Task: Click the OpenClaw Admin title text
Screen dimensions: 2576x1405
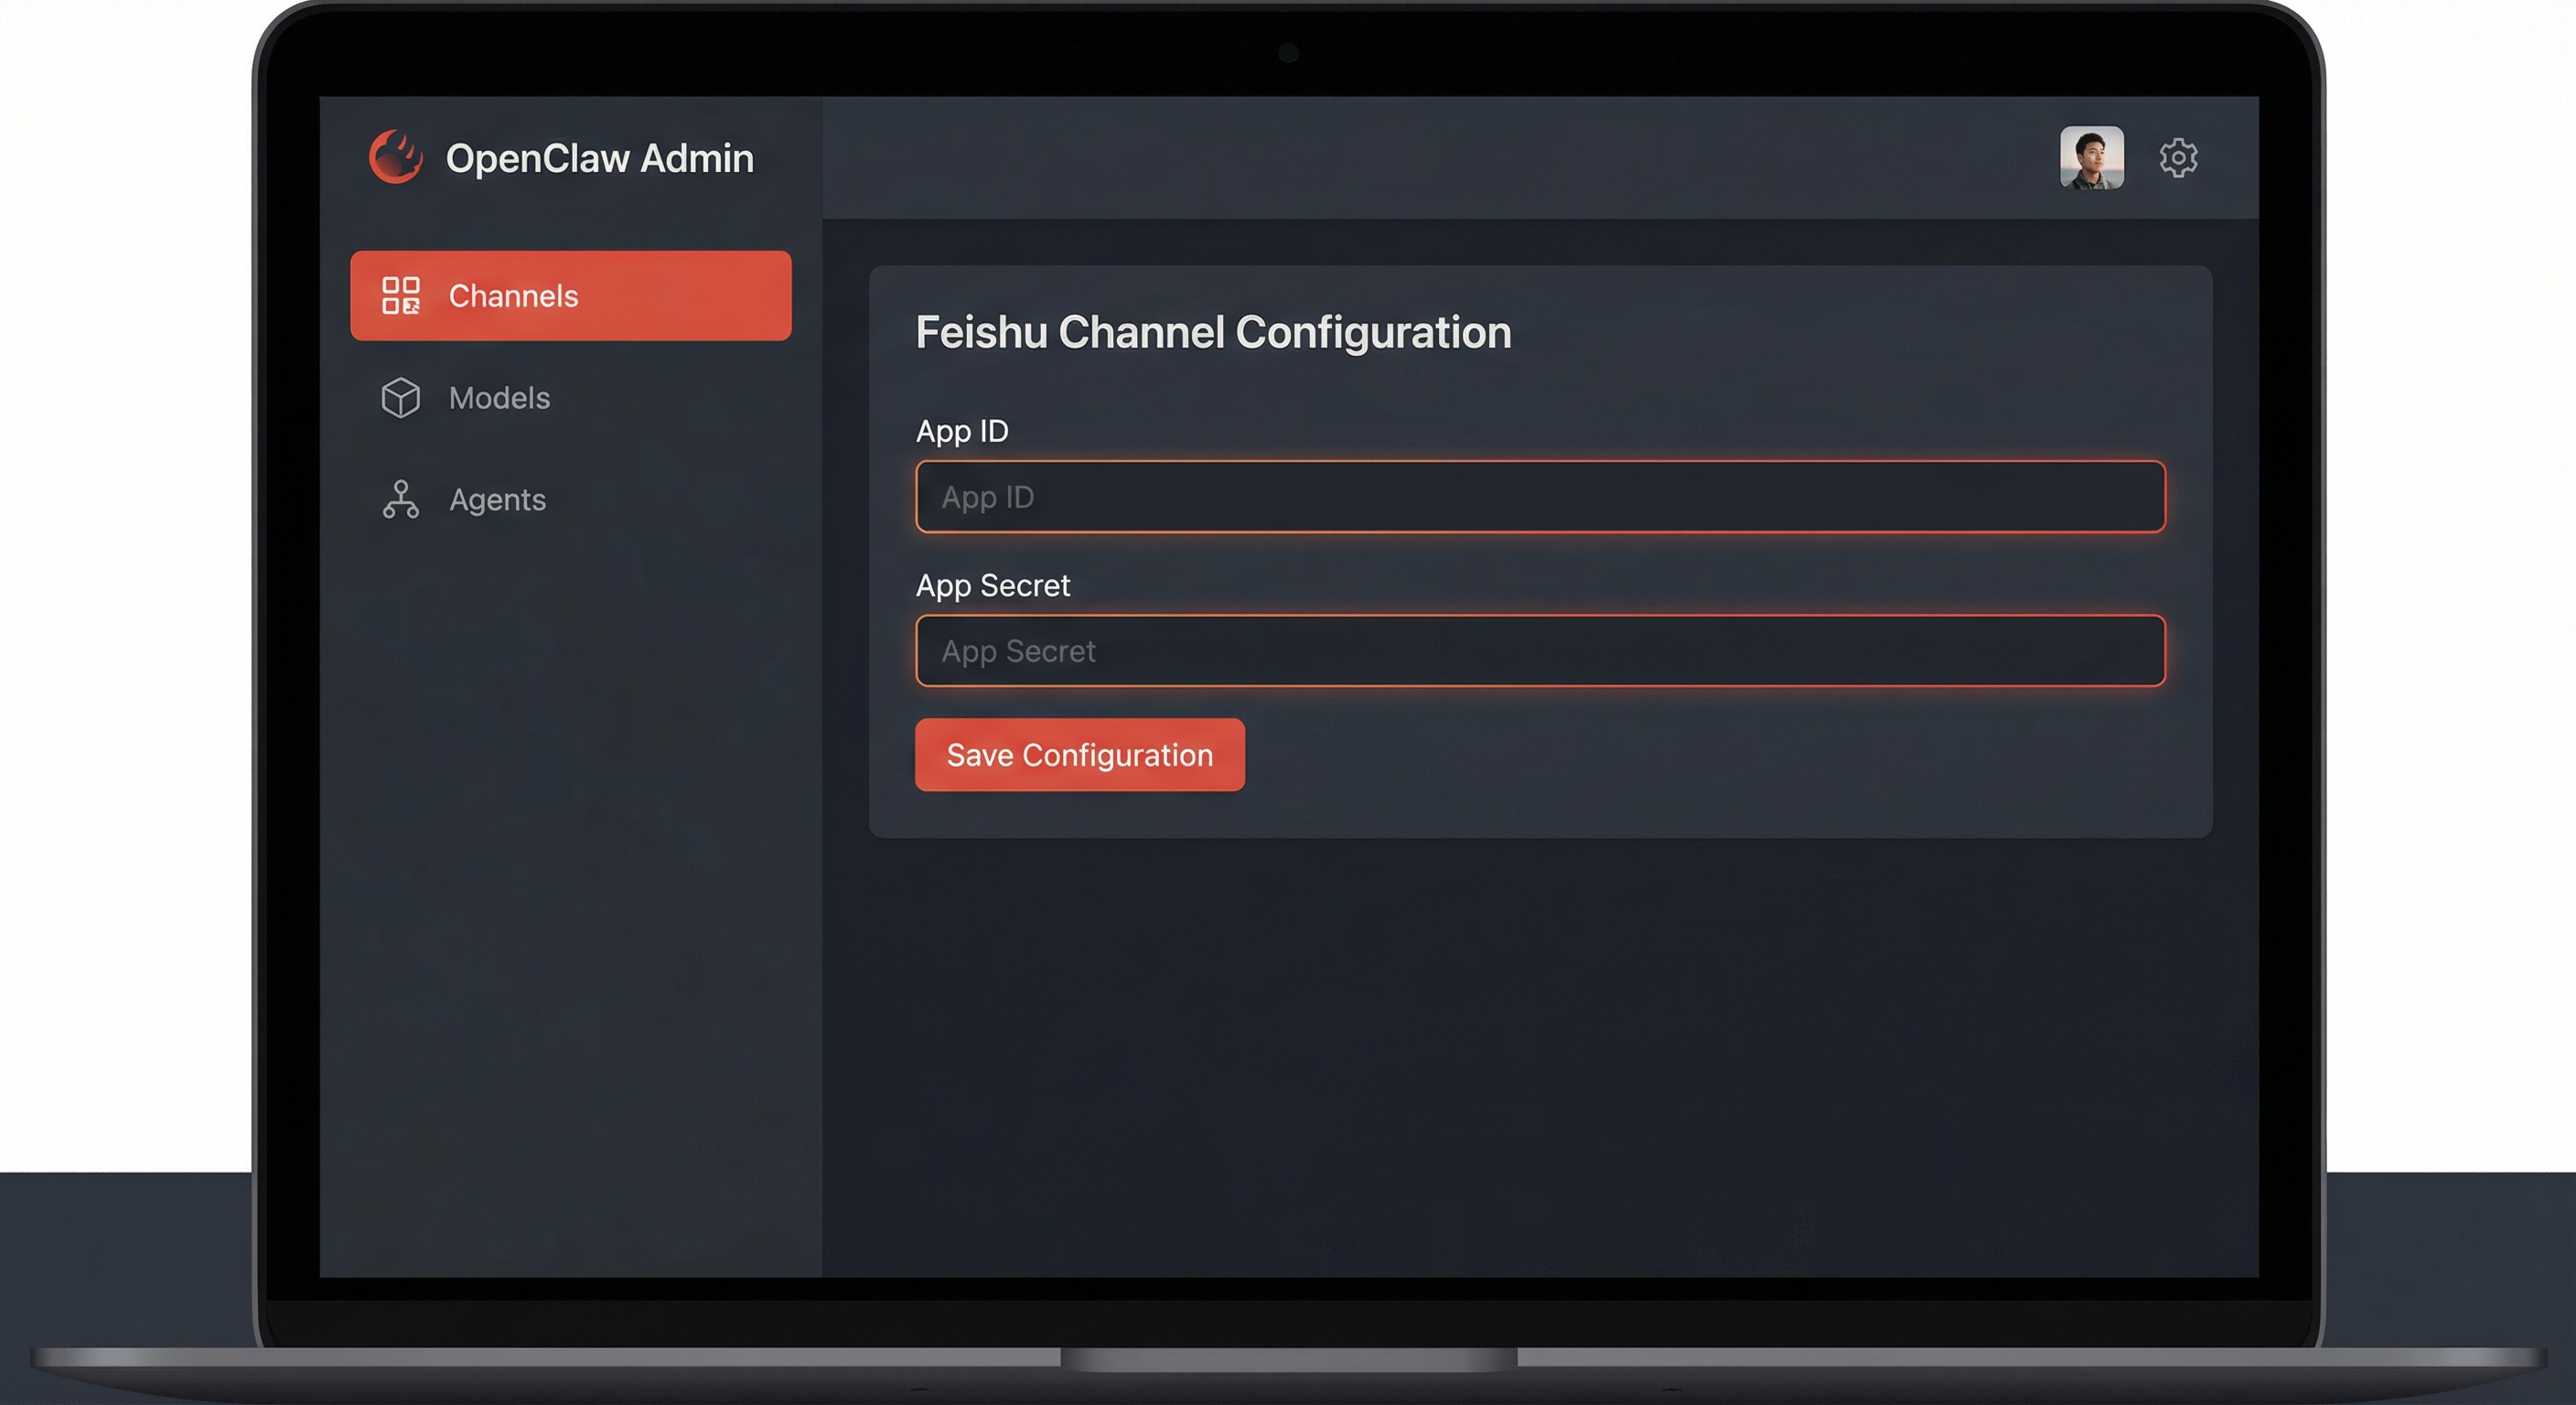Action: (599, 158)
